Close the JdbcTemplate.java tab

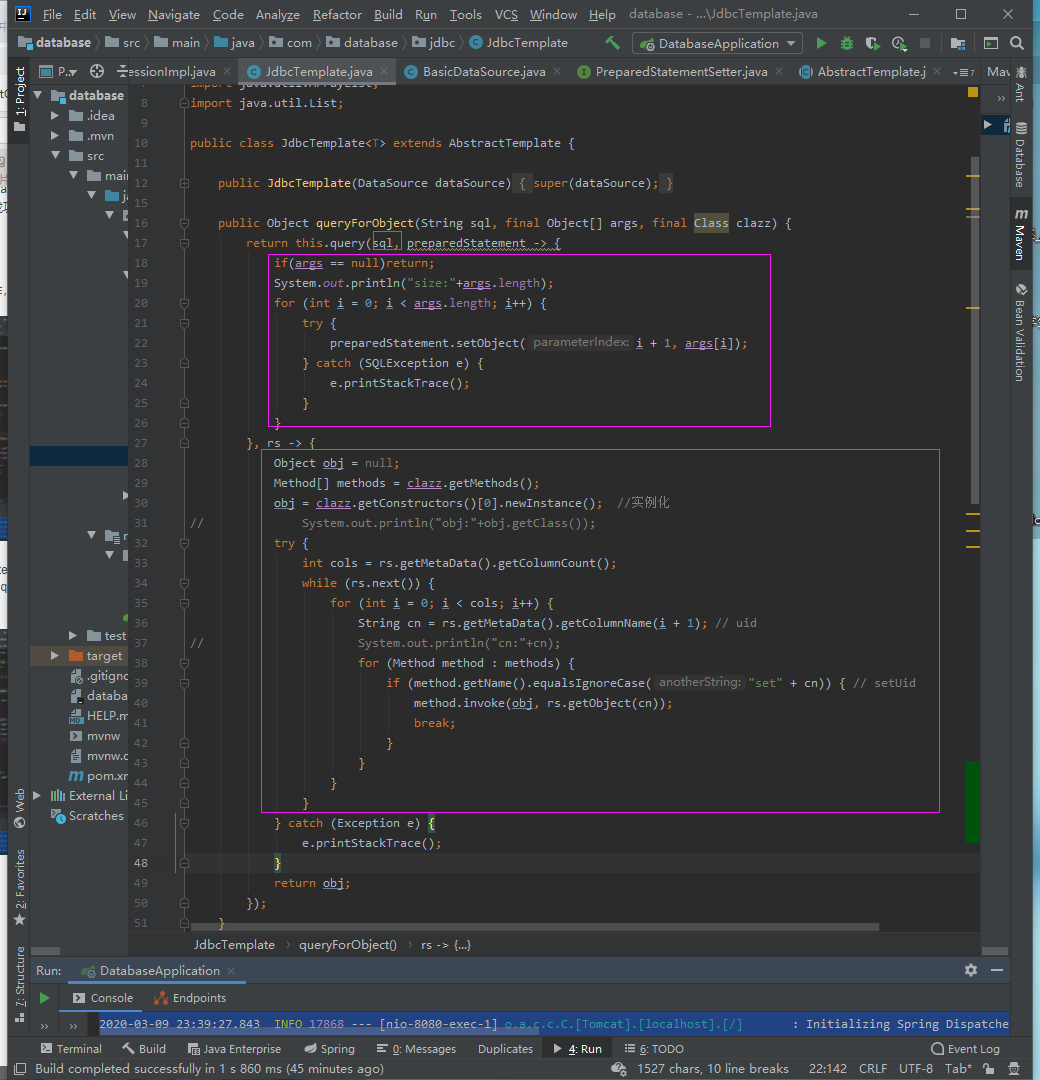pos(384,71)
